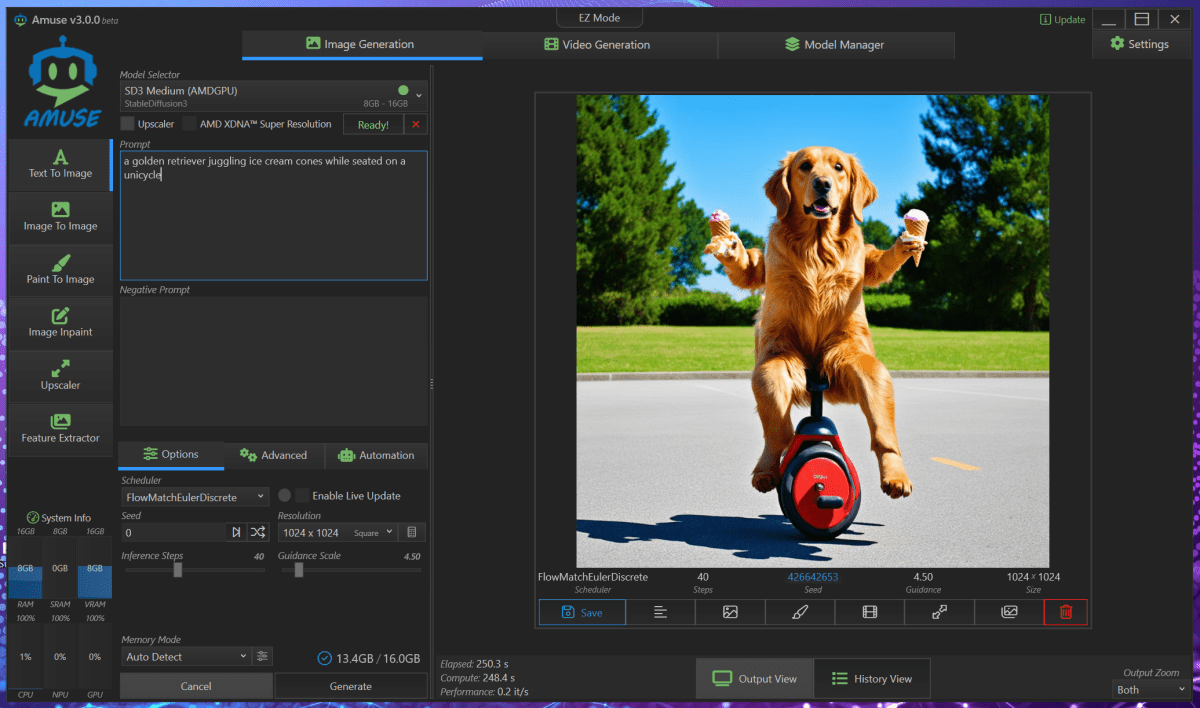1200x708 pixels.
Task: Open the Advanced options tab
Action: [x=273, y=455]
